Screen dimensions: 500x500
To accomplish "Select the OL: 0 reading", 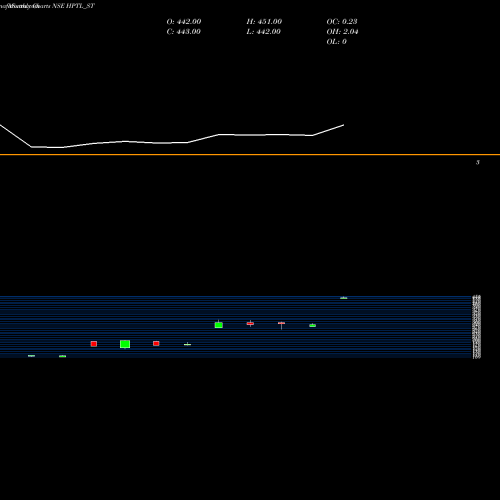I will 336,42.
